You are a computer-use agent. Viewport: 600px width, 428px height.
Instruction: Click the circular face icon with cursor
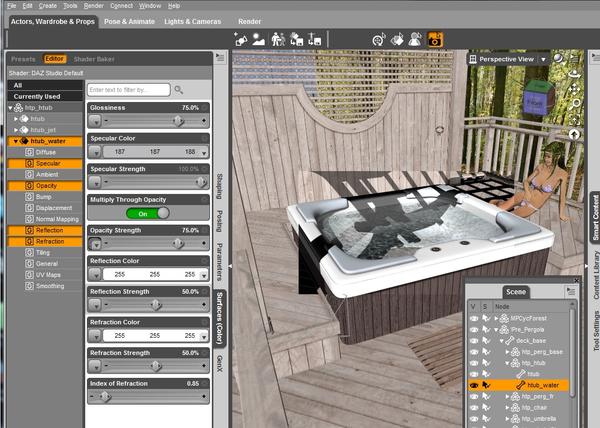pos(379,39)
